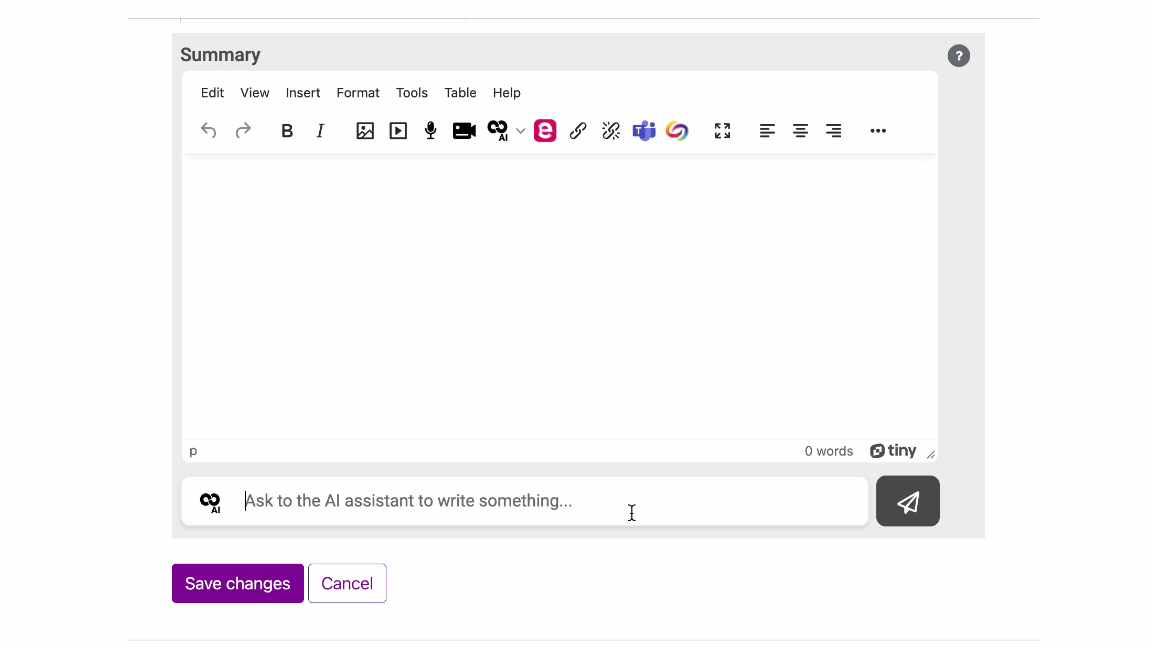Click the AI assistant prompt input field
The image size is (1152, 648).
(550, 501)
